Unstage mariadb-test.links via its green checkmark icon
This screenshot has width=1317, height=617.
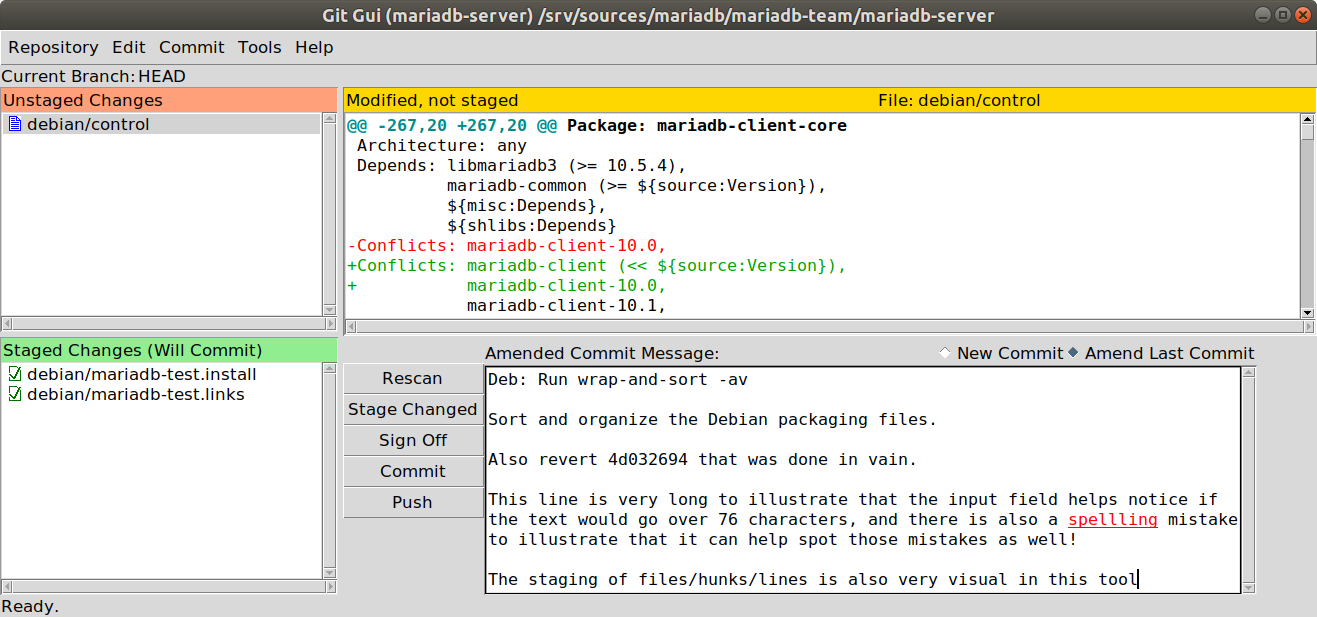point(13,394)
